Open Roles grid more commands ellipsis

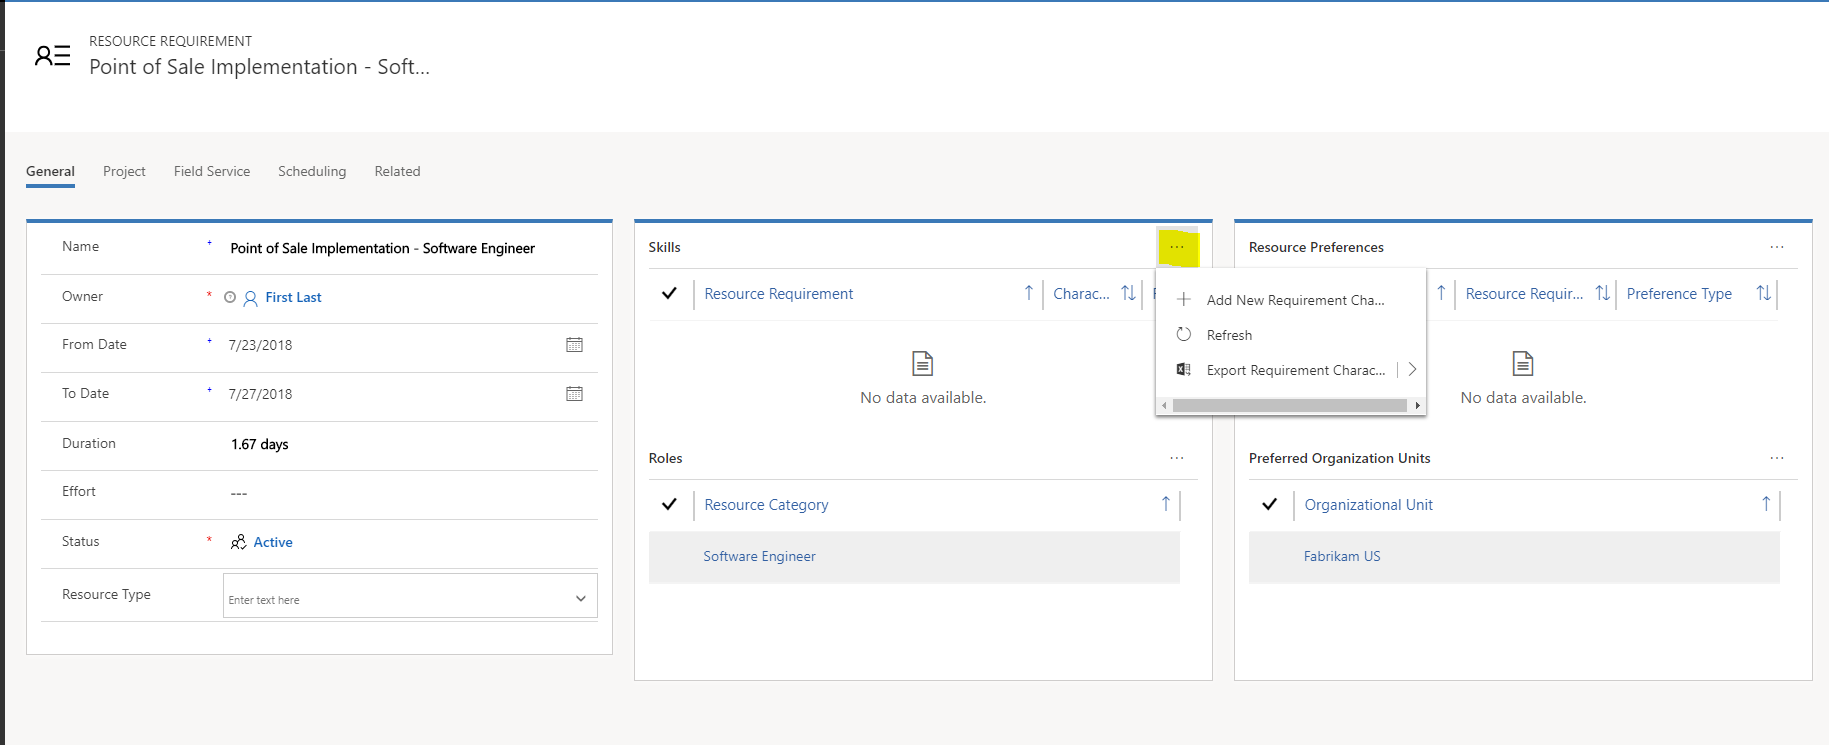point(1177,458)
